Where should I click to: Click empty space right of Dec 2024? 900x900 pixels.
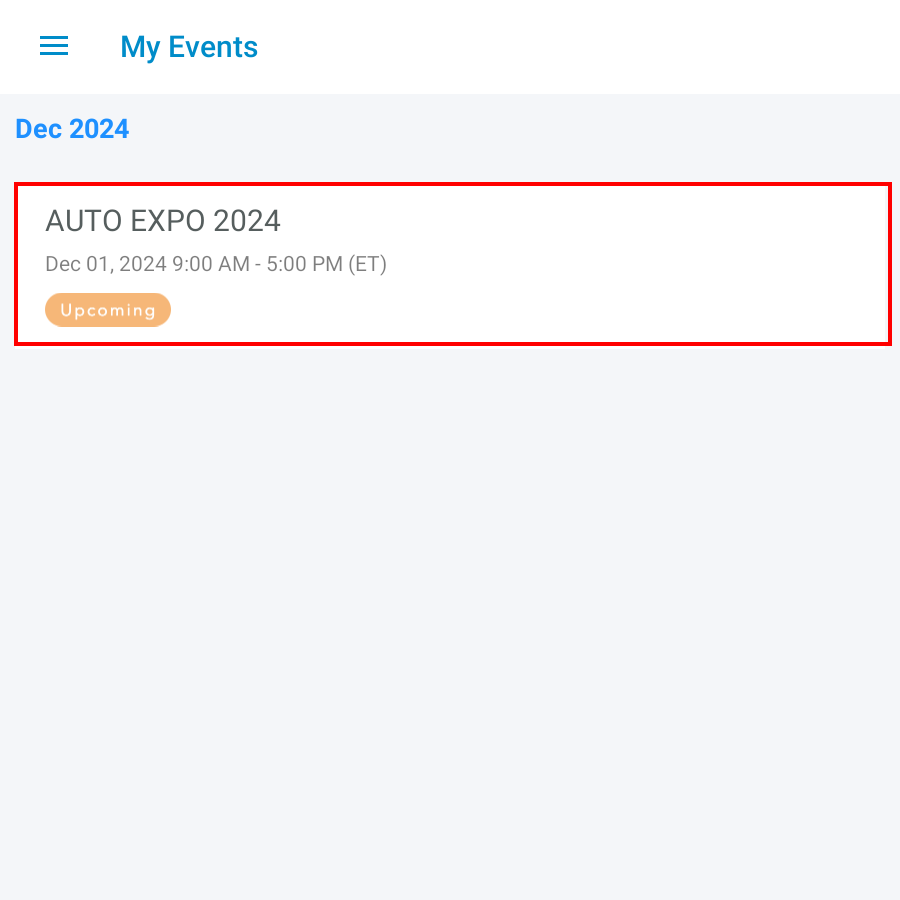coord(500,129)
